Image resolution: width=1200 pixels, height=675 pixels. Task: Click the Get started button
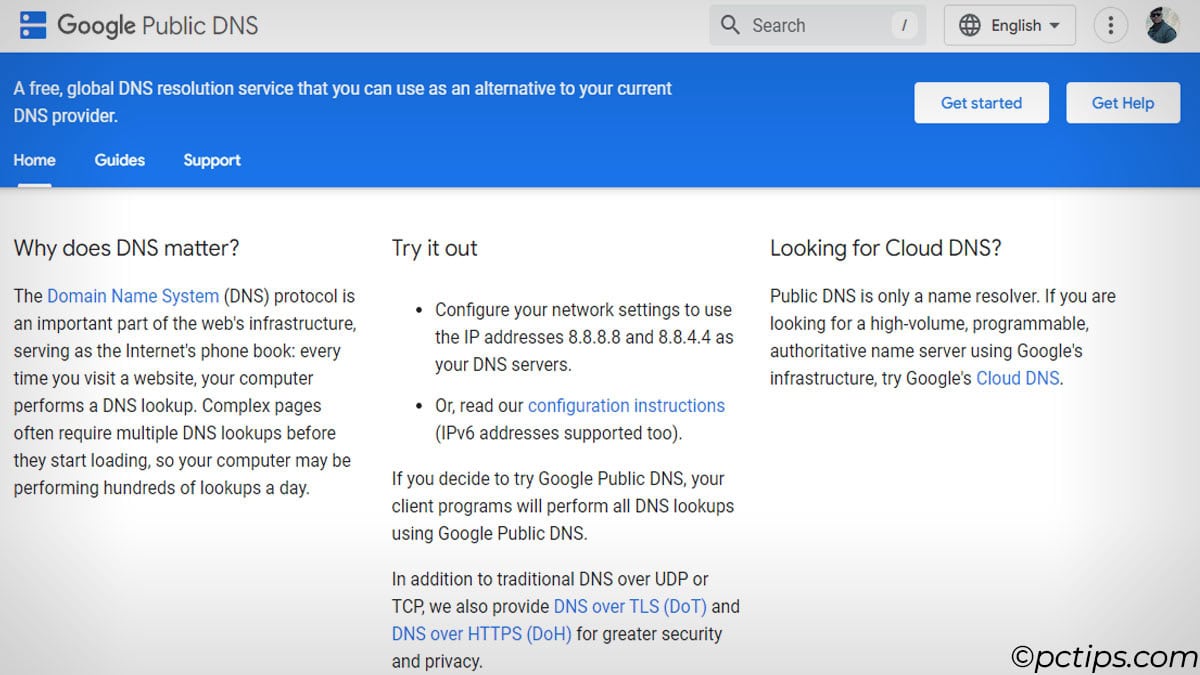tap(981, 102)
